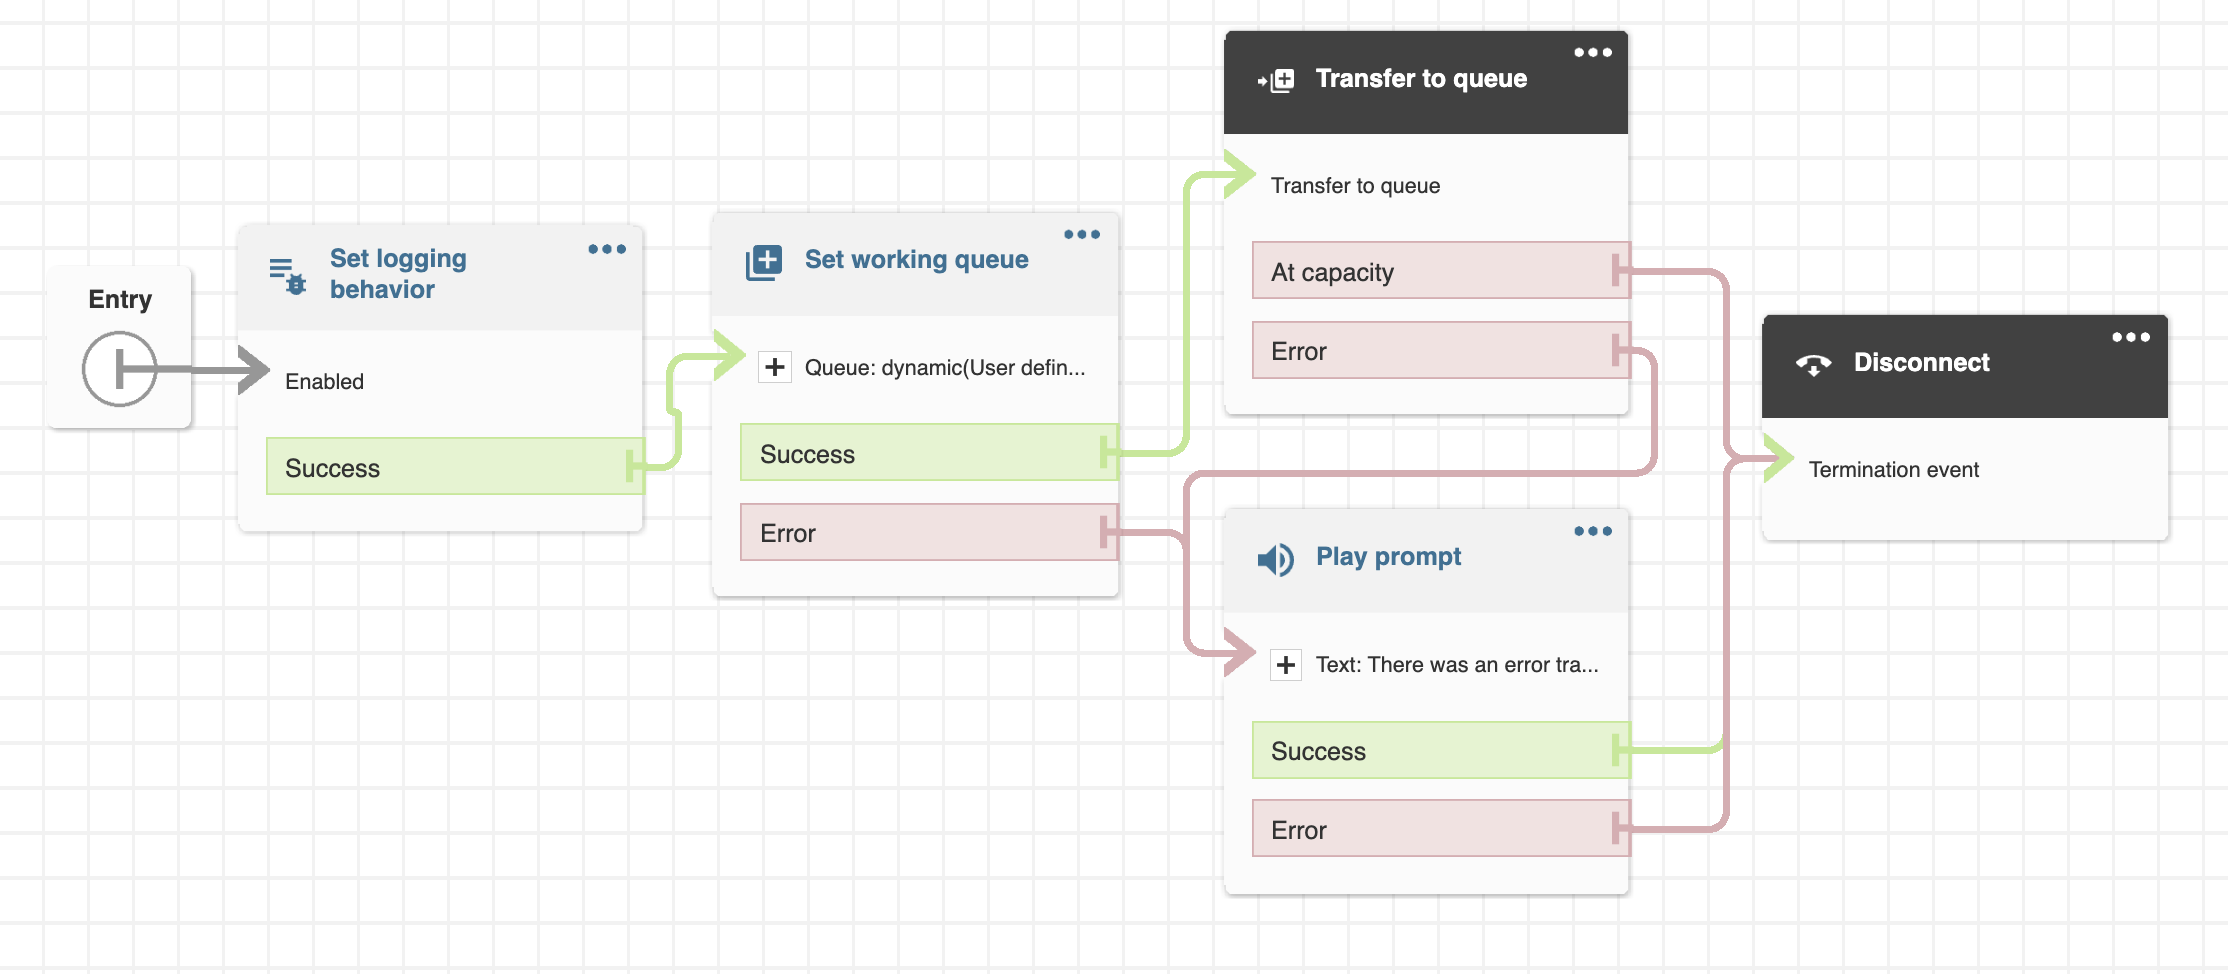
Task: Open the Disconnect block options menu
Action: click(2131, 338)
